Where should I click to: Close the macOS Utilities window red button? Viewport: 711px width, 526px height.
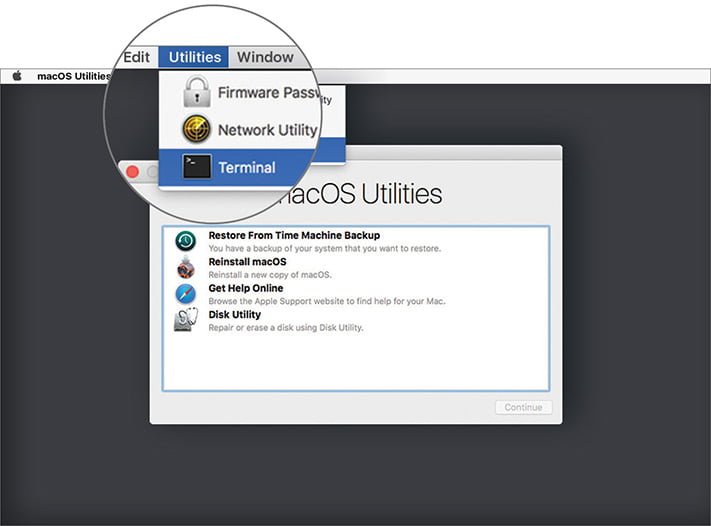point(132,171)
